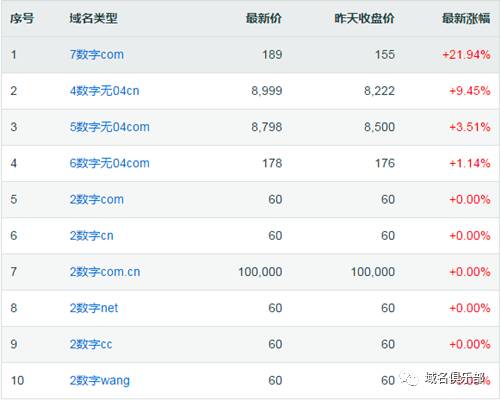Viewport: 500px width, 400px height.
Task: Open the 2数字cc domain link
Action: click(x=91, y=344)
